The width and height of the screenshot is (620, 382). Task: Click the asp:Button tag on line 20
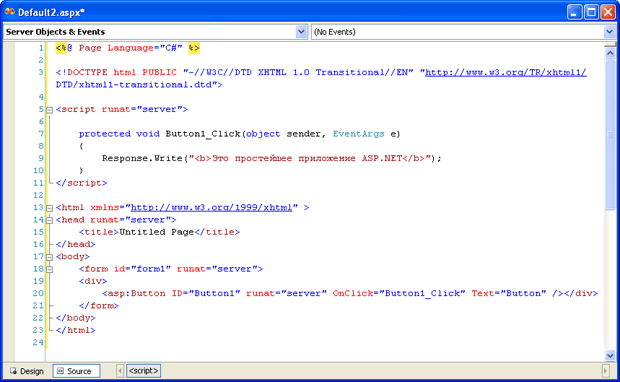134,293
